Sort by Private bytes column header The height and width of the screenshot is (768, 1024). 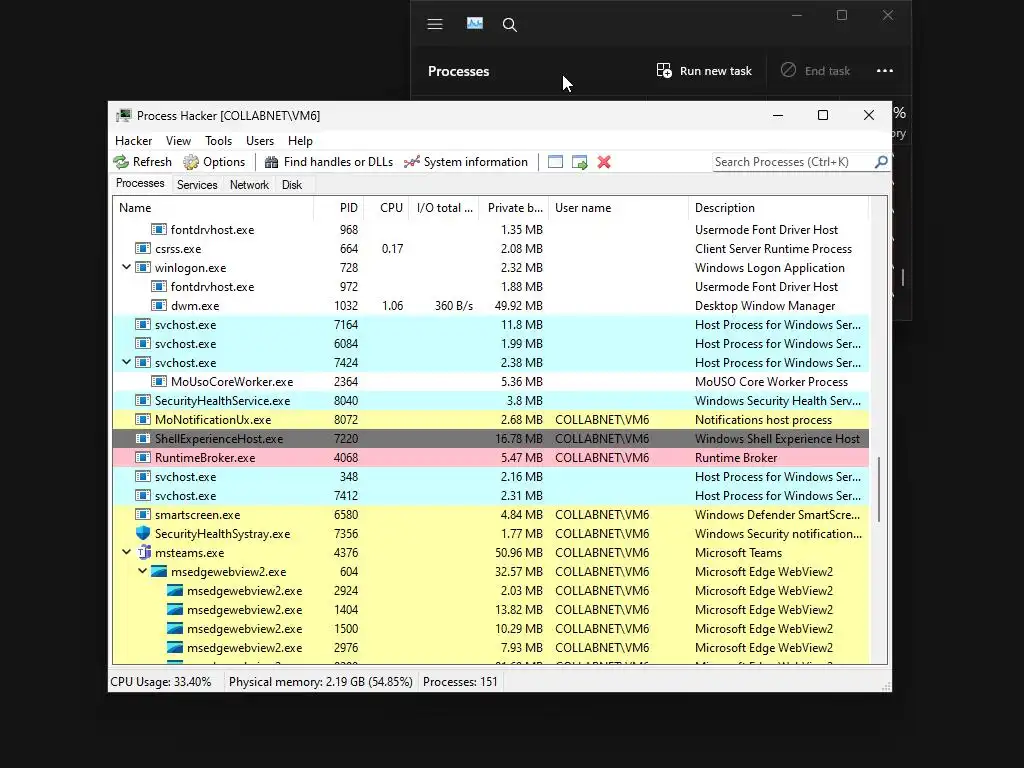point(514,208)
